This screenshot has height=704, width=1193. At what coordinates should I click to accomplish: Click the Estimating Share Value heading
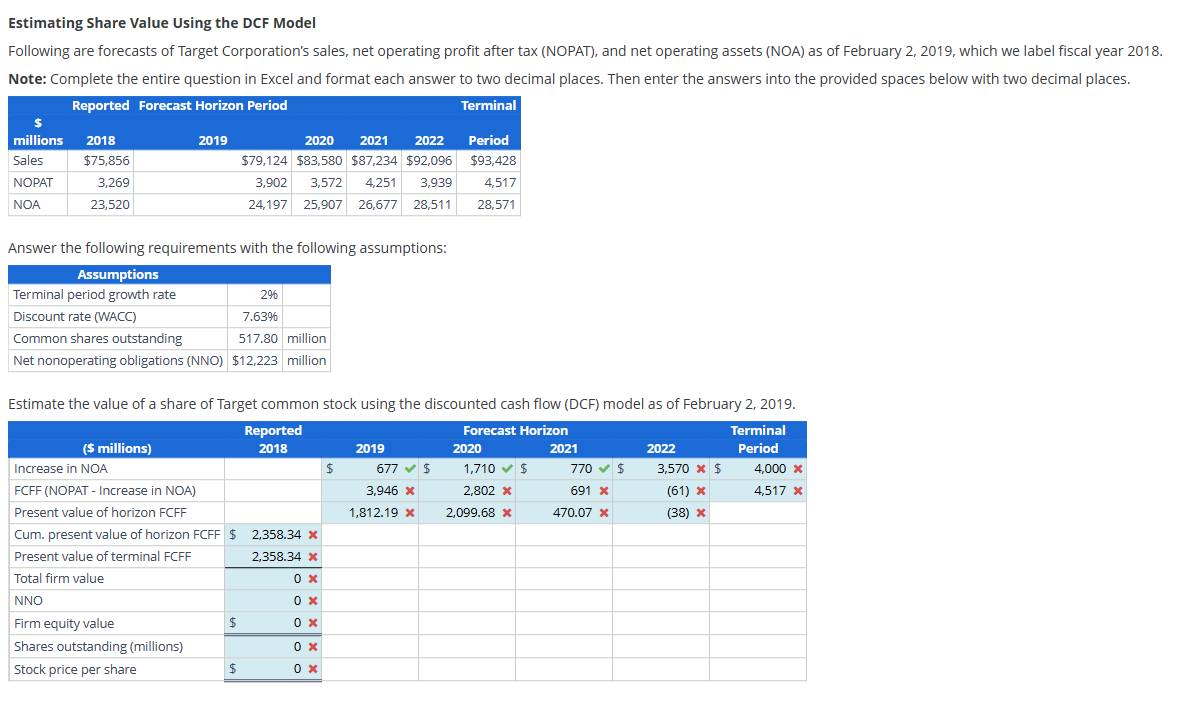click(162, 23)
